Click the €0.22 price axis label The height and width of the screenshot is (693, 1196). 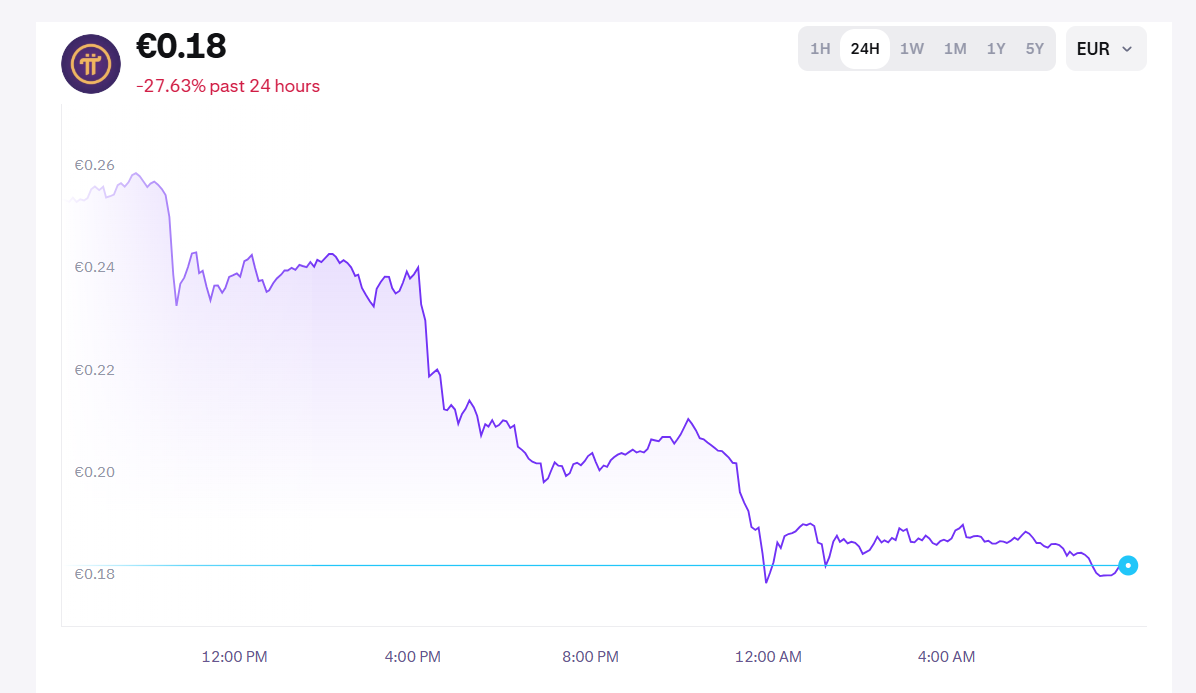(94, 370)
